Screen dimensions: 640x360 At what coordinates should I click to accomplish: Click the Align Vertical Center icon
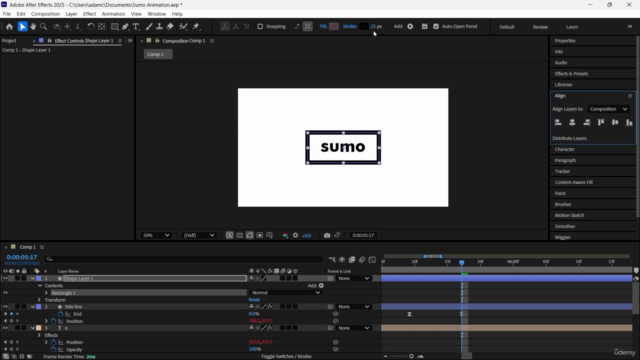(x=615, y=122)
